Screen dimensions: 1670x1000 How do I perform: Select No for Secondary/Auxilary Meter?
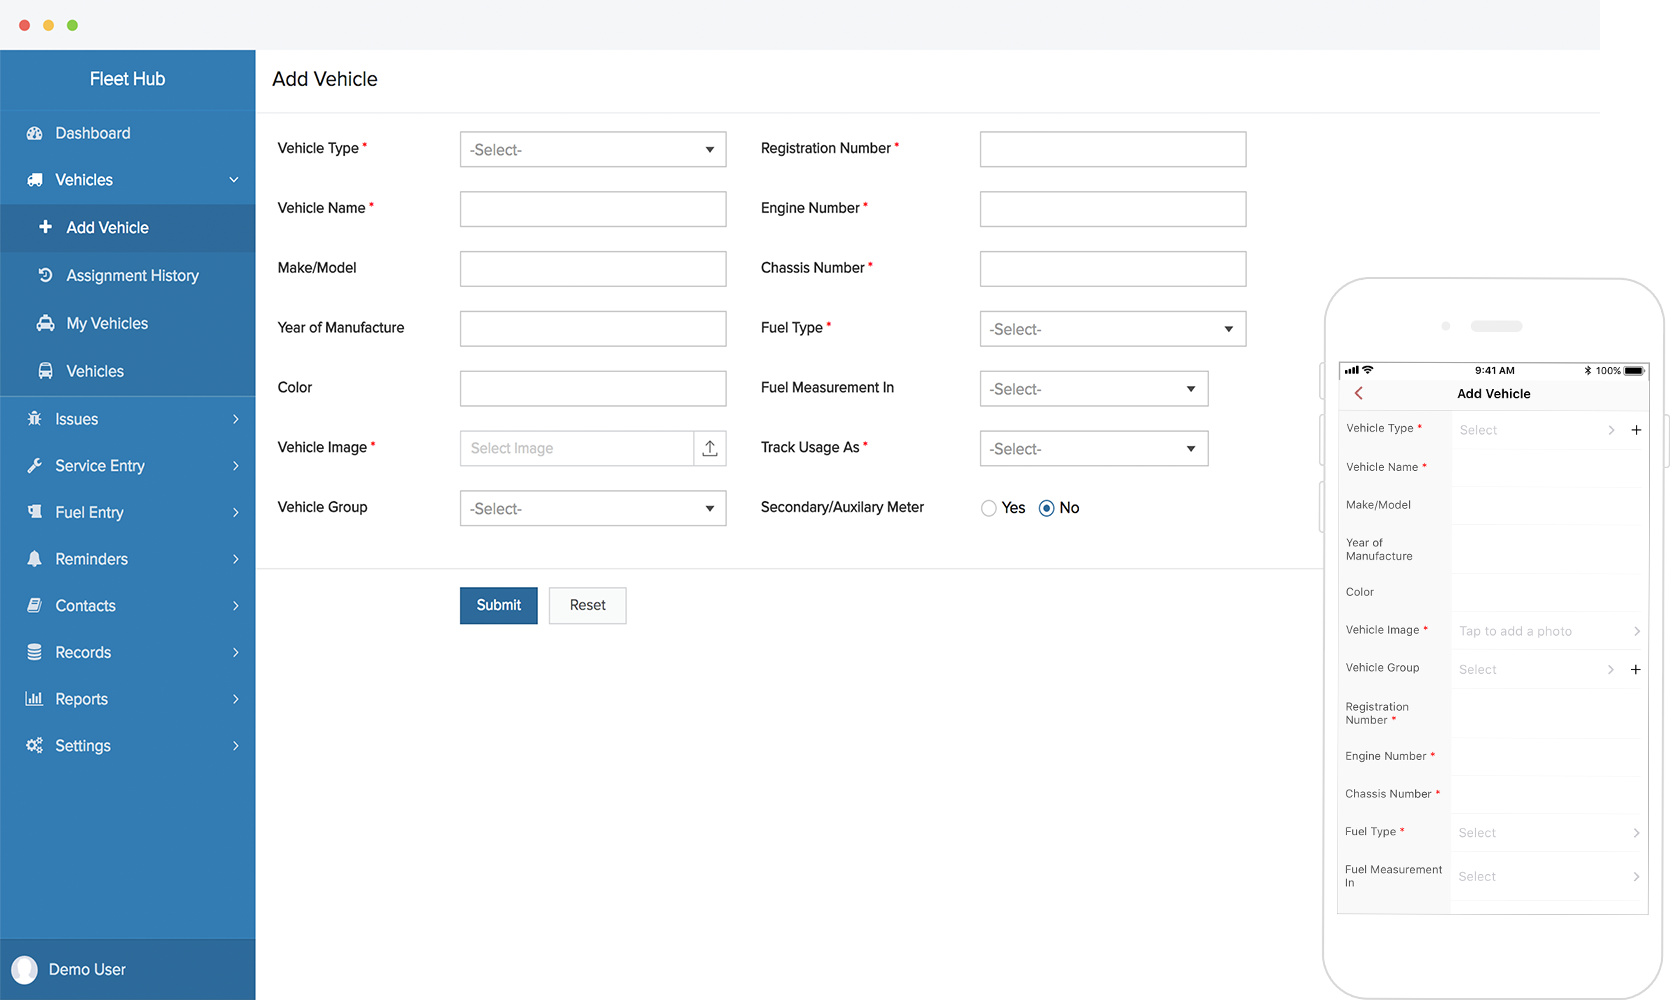[x=1047, y=508]
